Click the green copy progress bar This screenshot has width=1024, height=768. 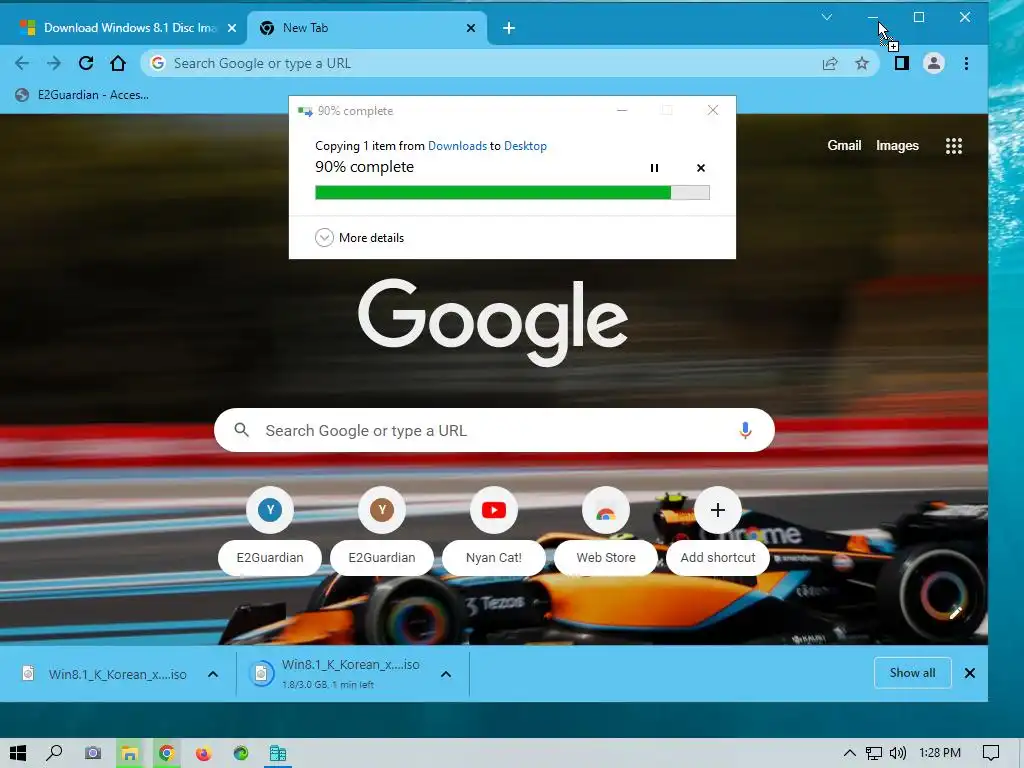(x=512, y=192)
